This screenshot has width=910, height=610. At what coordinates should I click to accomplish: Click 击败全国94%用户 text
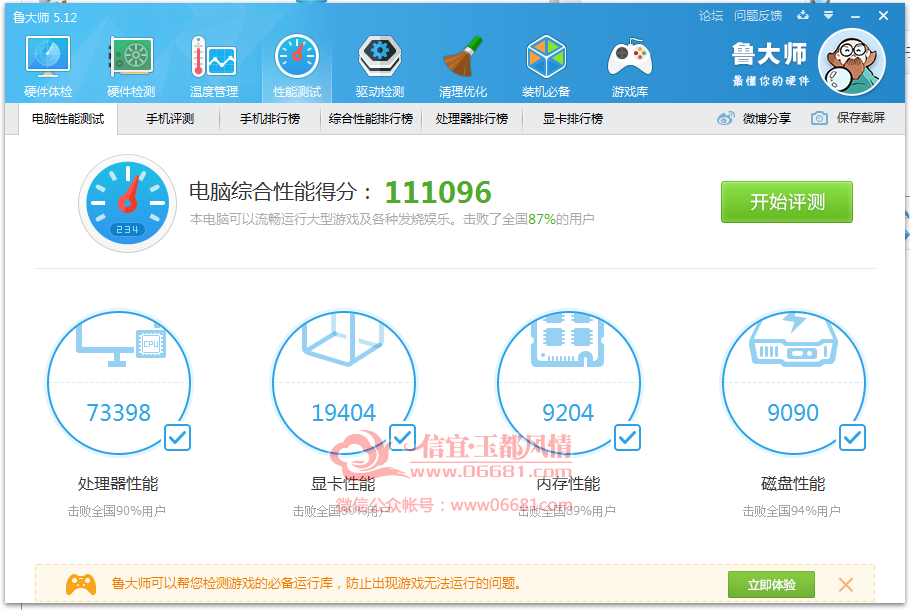point(792,511)
